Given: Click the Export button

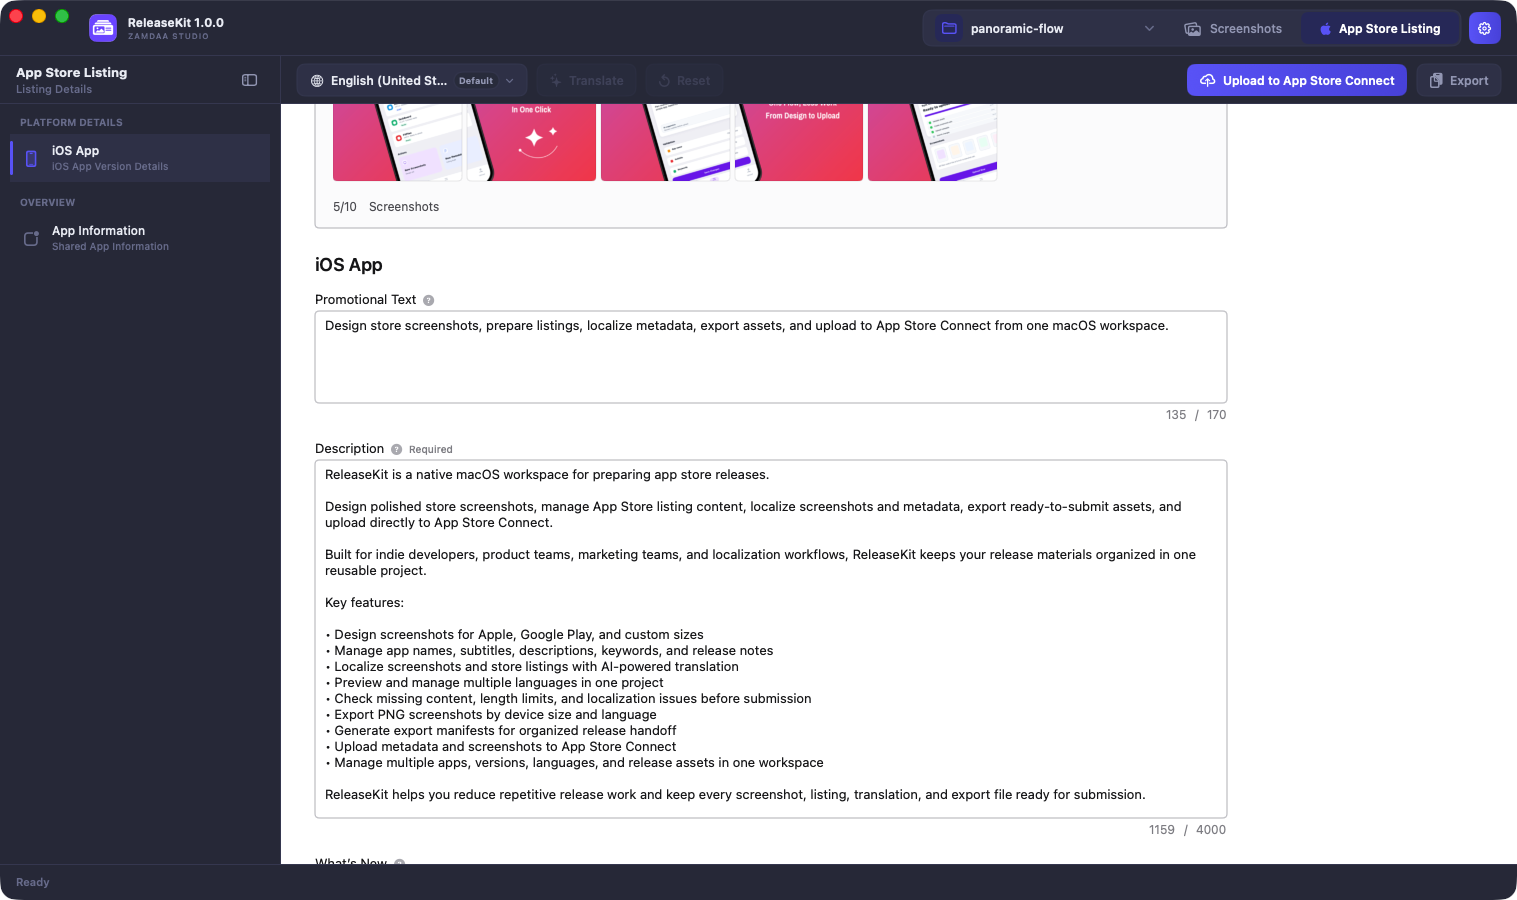Looking at the screenshot, I should (x=1459, y=81).
